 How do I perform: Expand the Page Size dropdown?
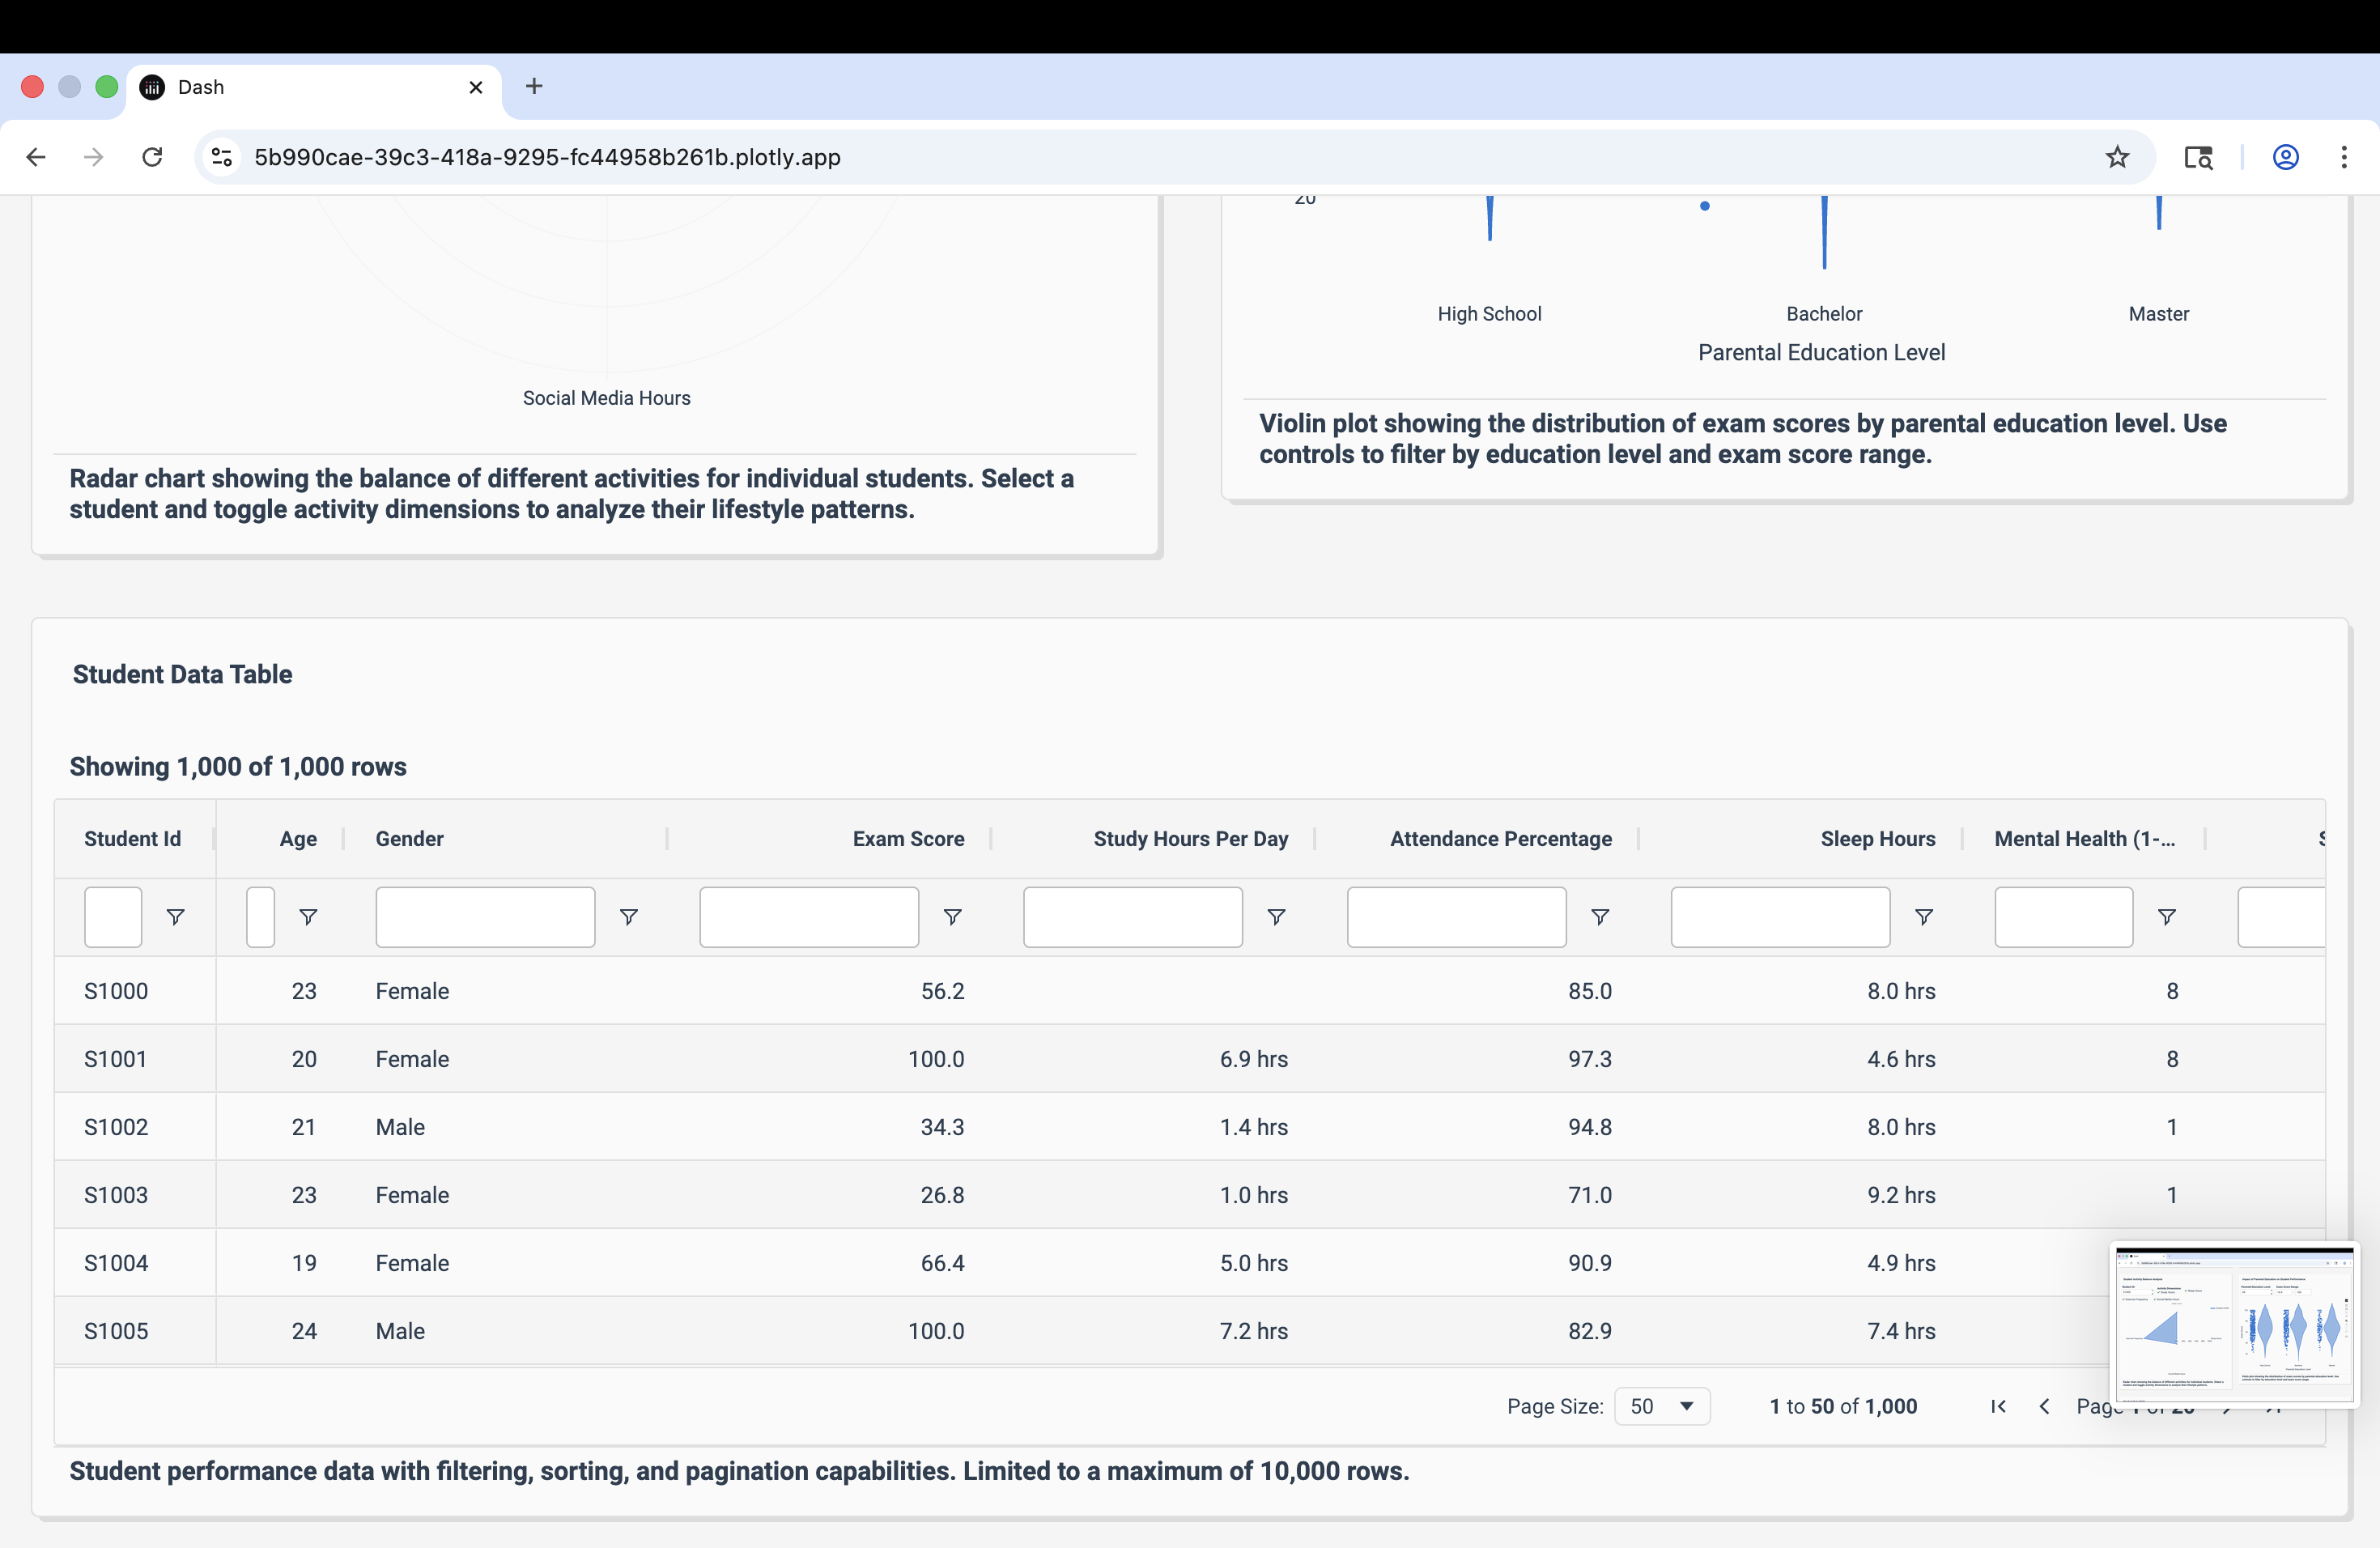coord(1661,1406)
